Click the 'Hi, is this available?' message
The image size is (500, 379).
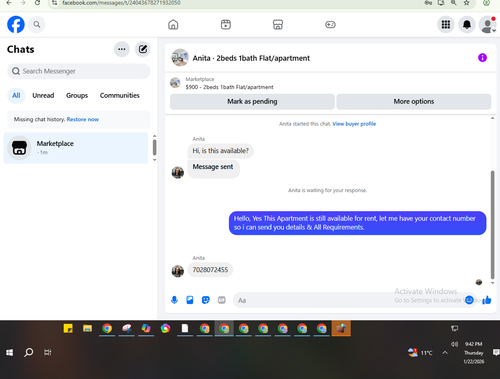220,151
